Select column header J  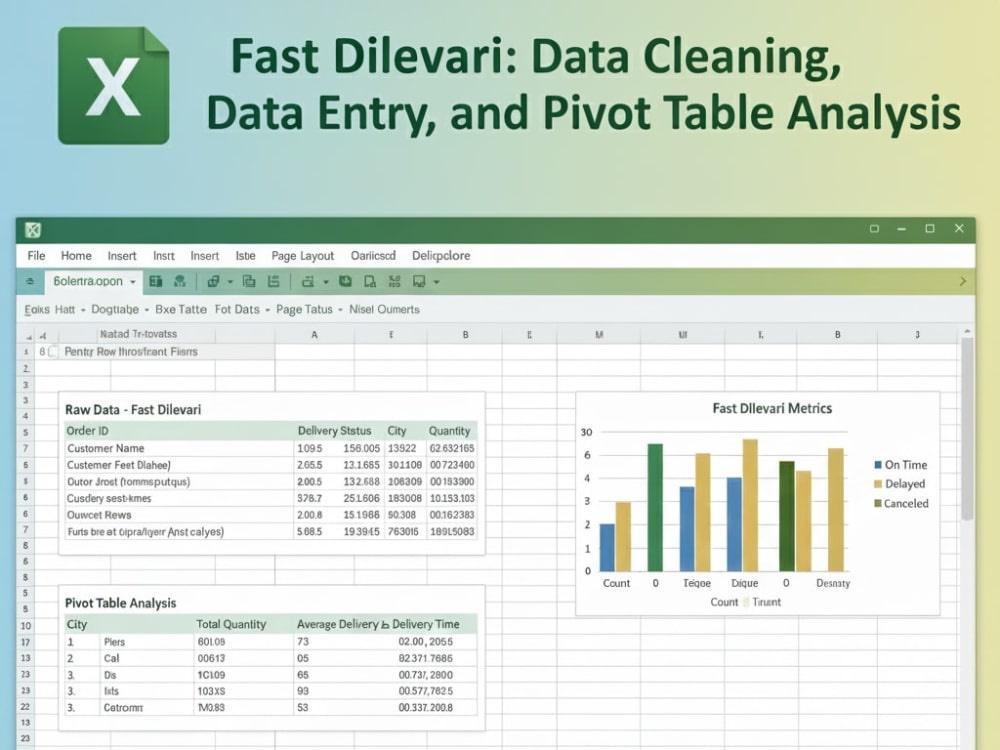(x=918, y=334)
